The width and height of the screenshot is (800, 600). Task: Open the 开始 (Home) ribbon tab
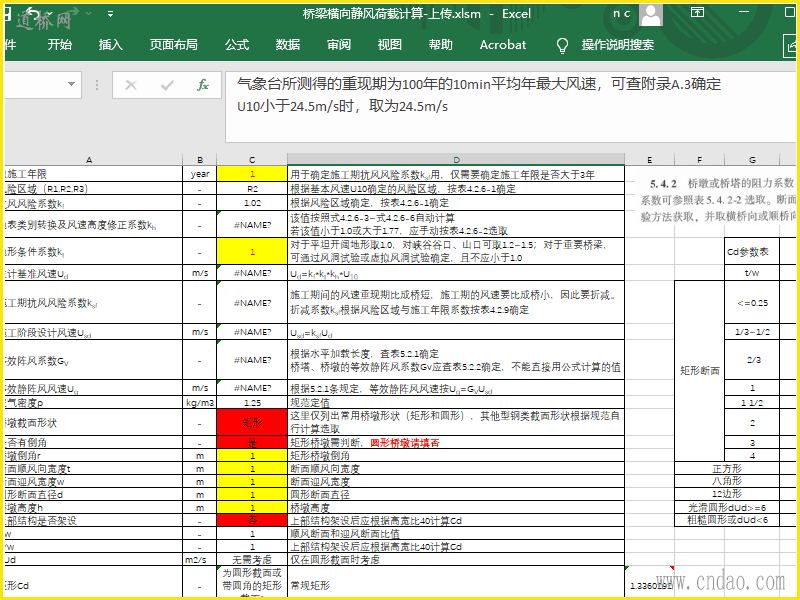59,45
